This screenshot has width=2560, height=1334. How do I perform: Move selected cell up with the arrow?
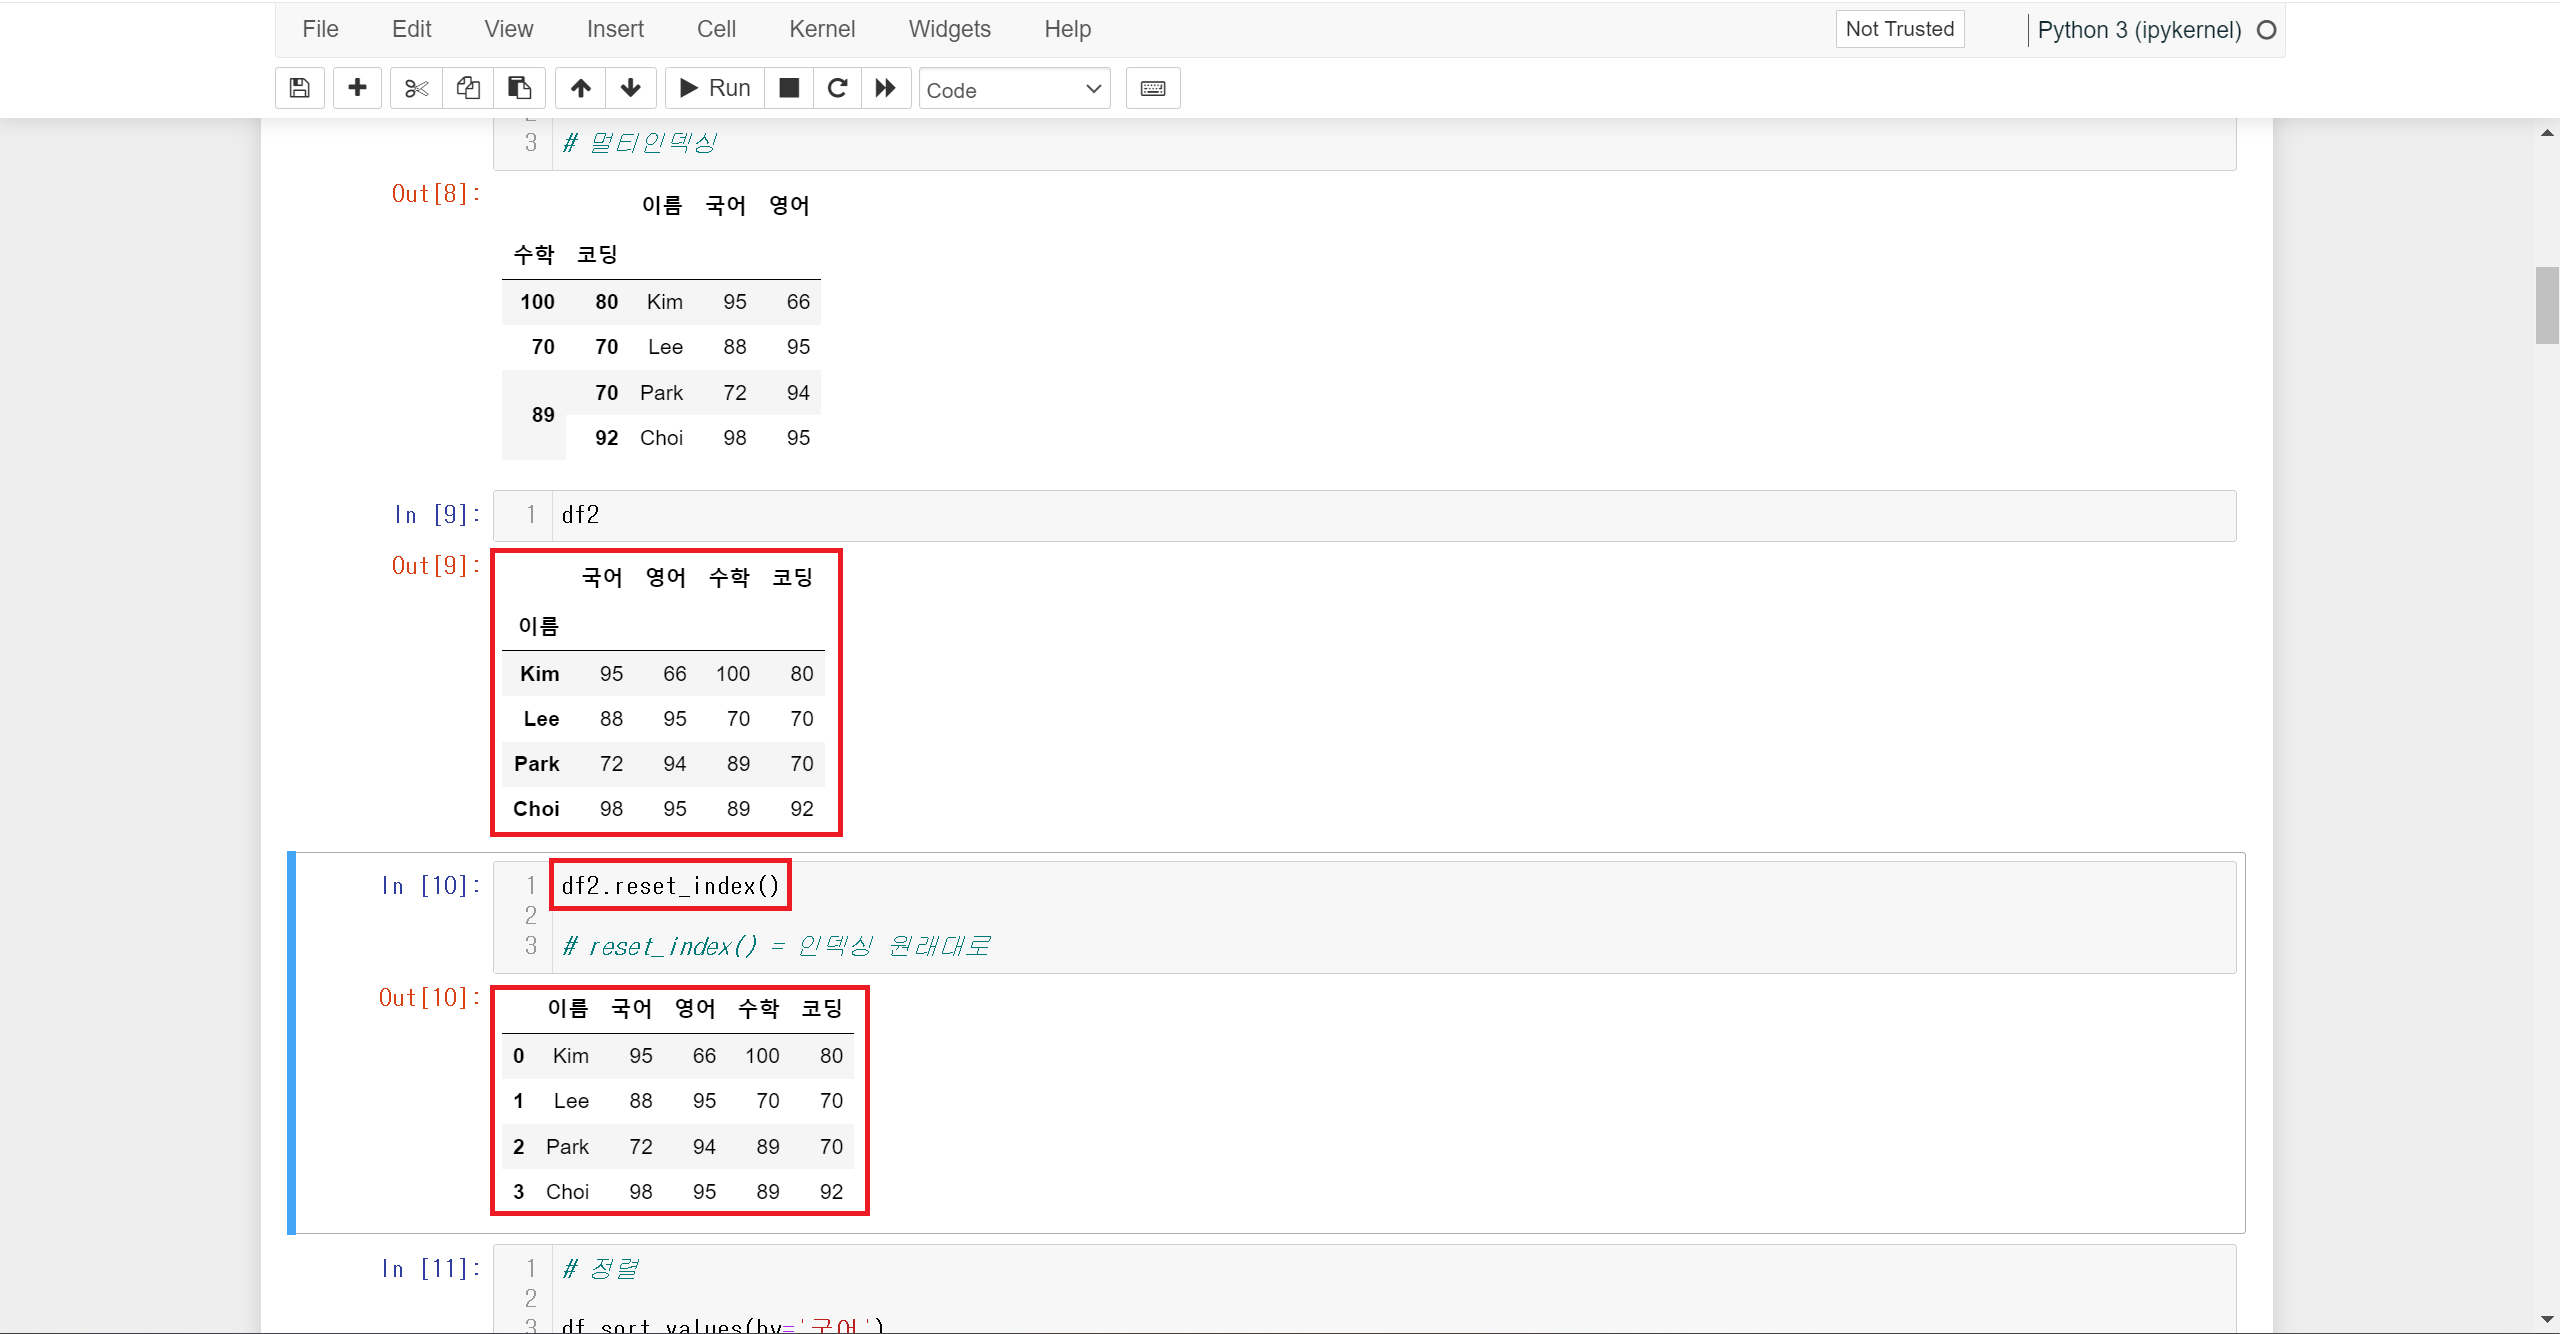point(581,88)
